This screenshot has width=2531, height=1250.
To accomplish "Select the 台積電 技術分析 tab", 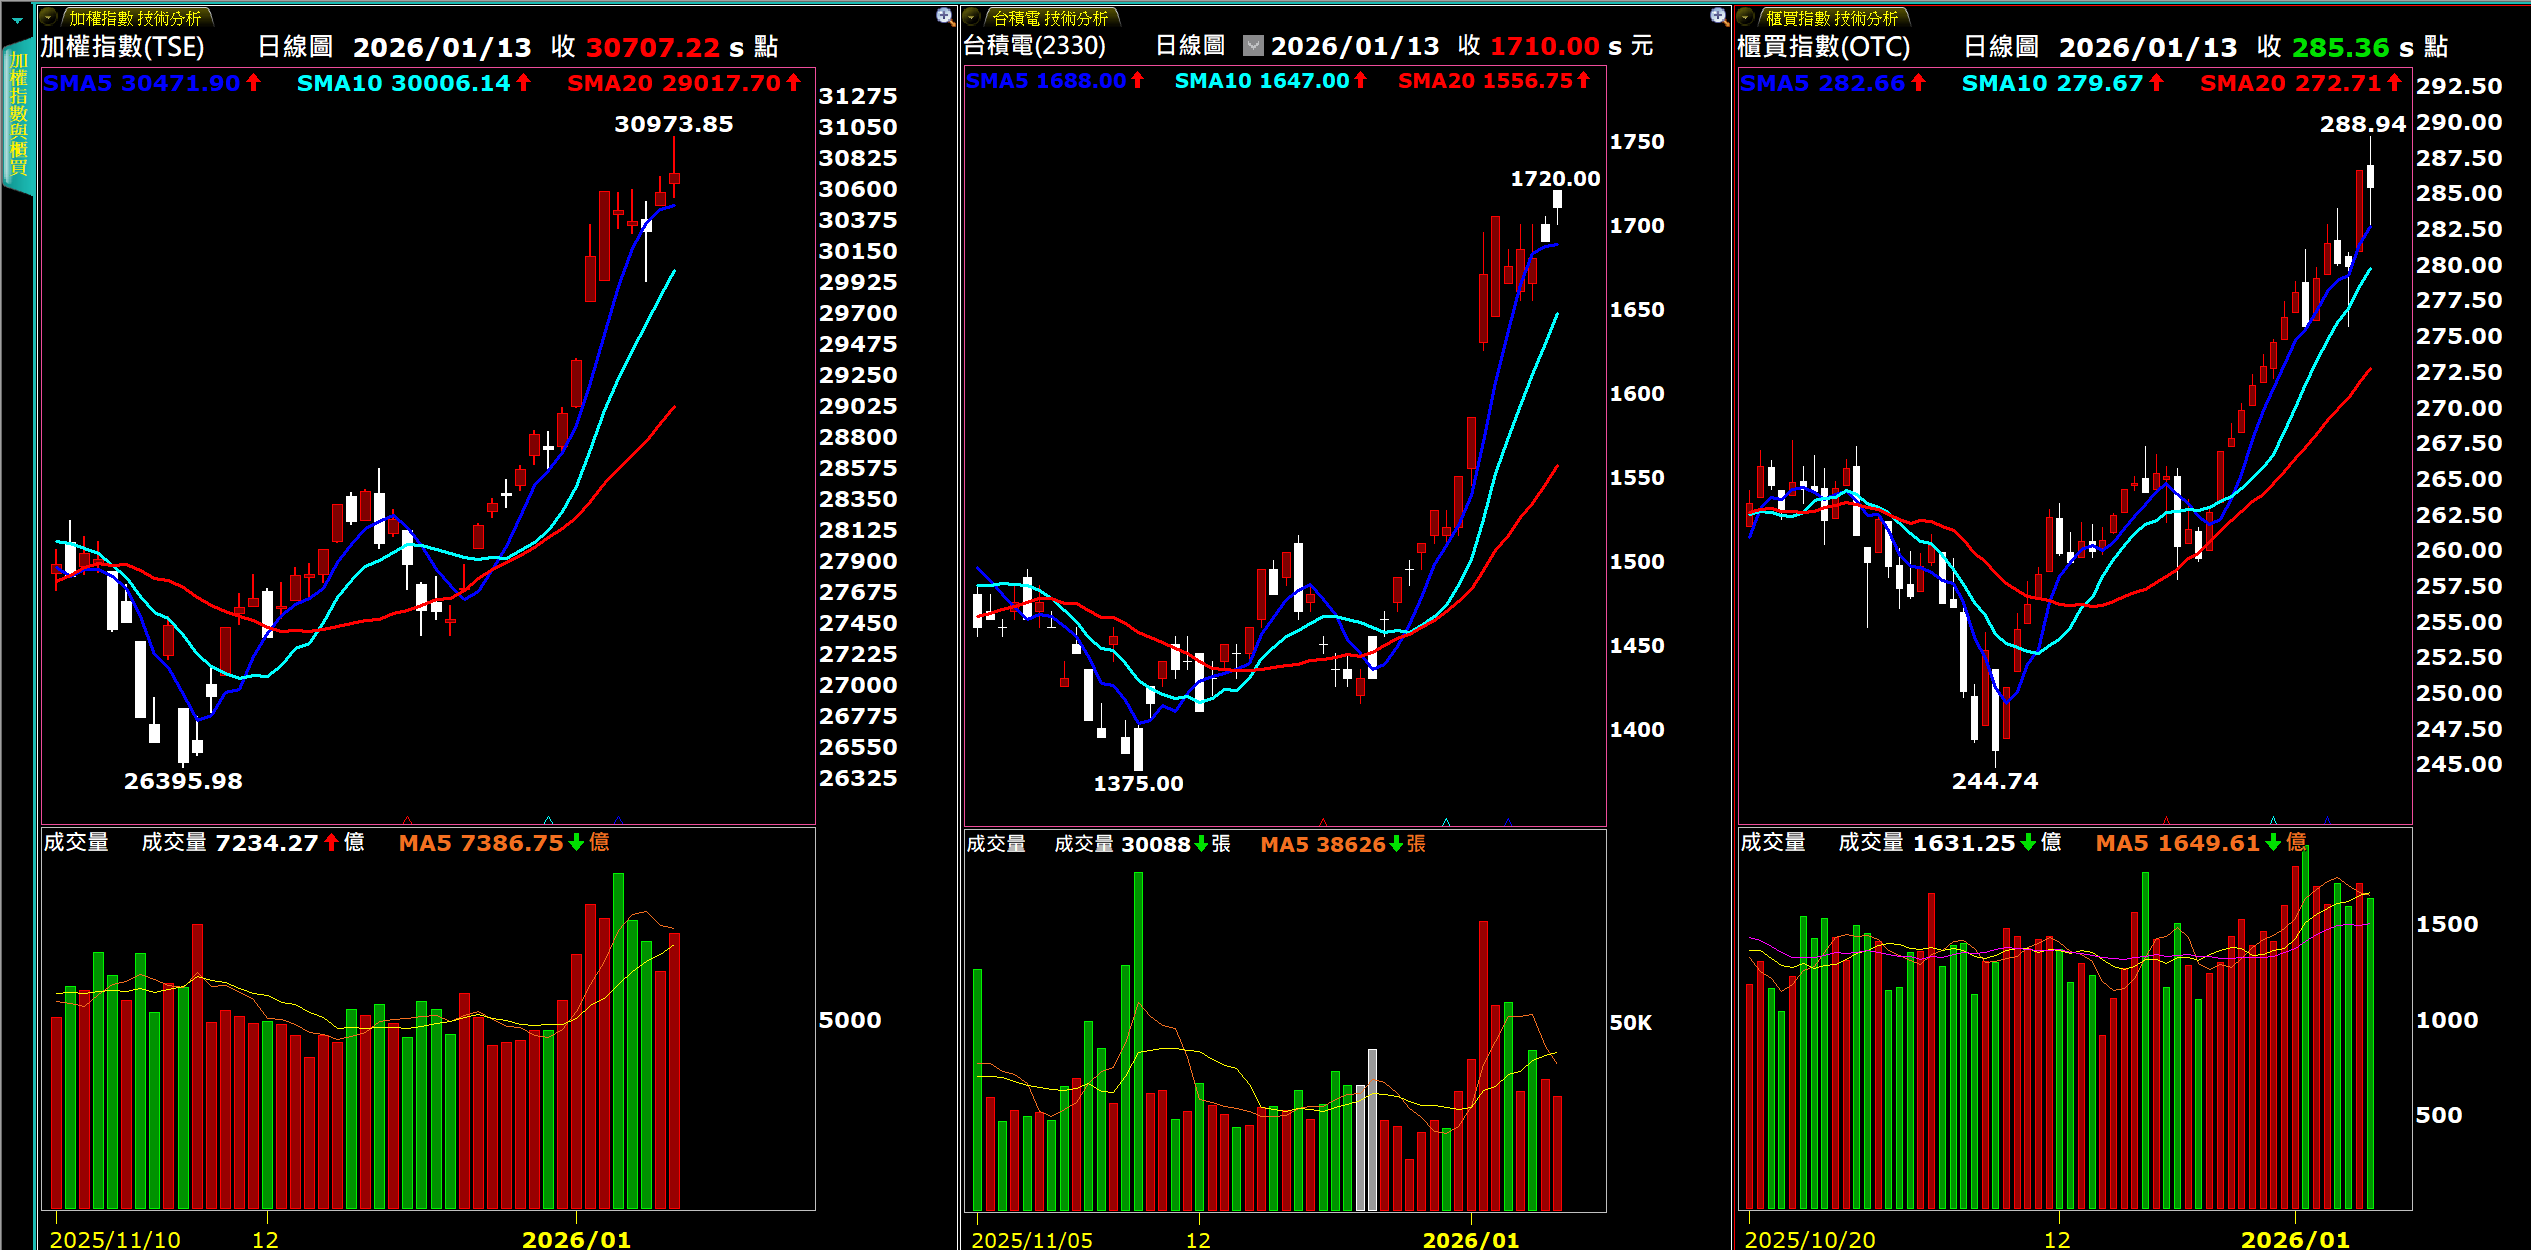I will 1050,18.
